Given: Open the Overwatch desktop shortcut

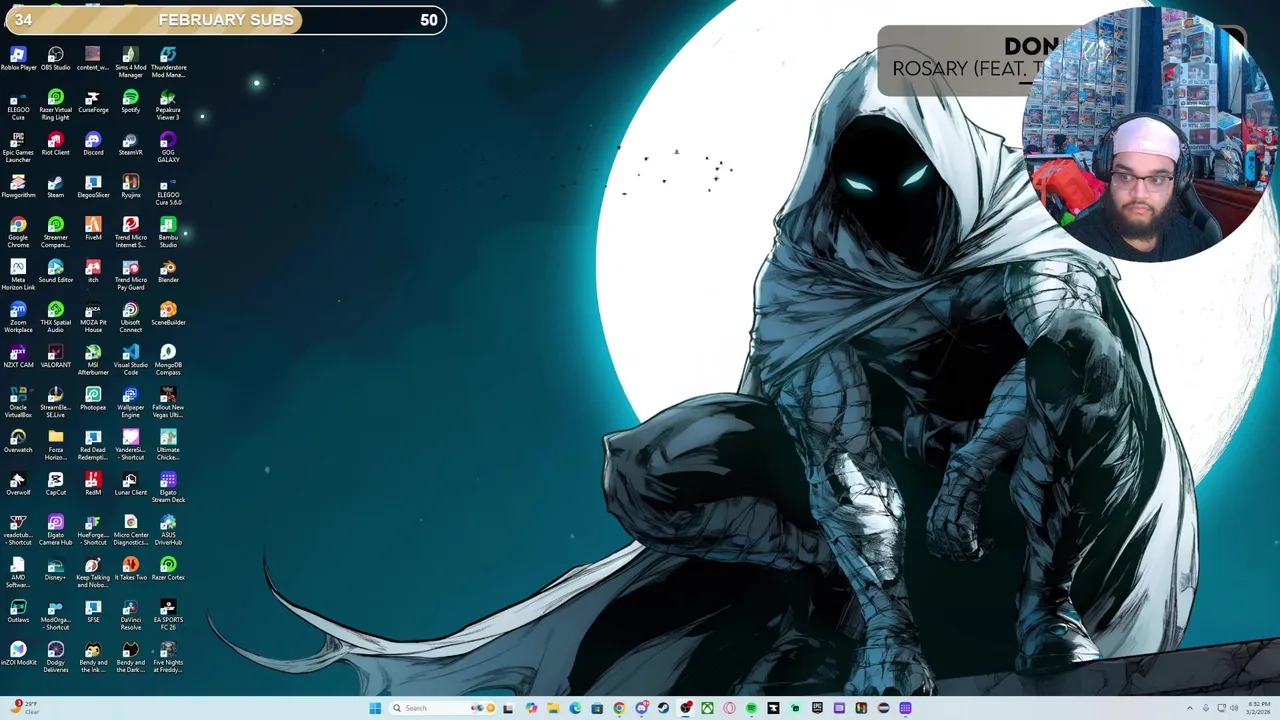Looking at the screenshot, I should [18, 442].
